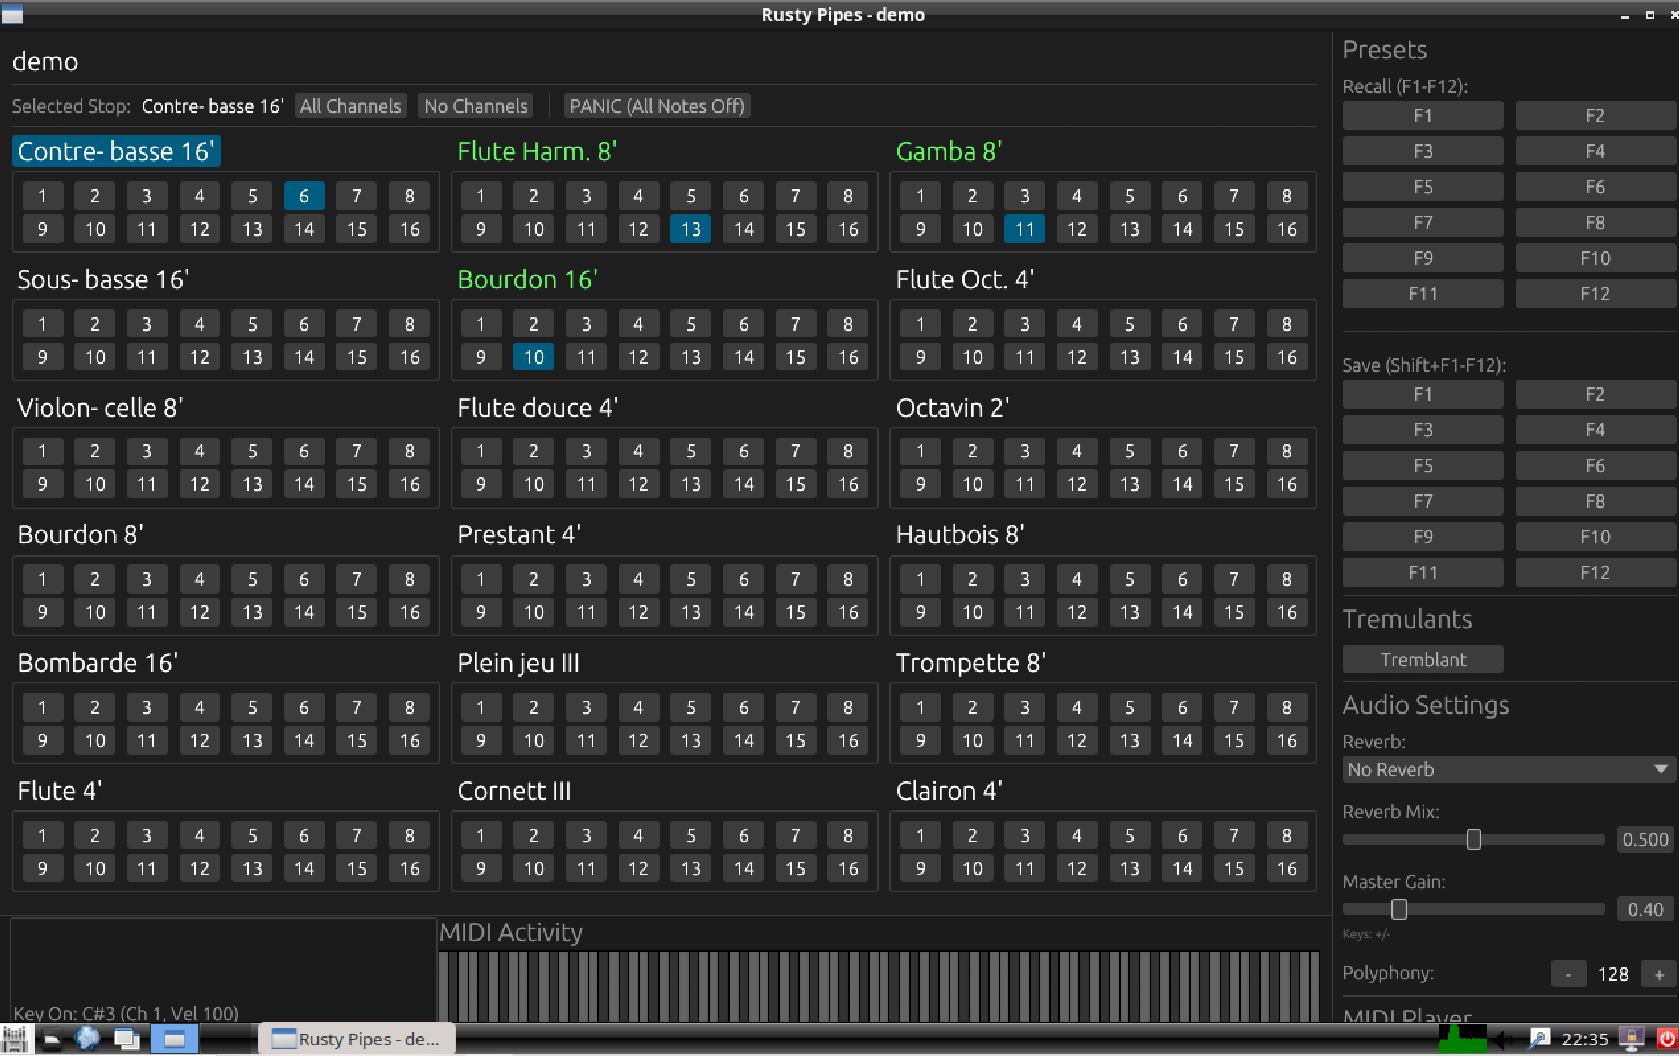The image size is (1679, 1056).
Task: Click the Reverb Mix value 0.500
Action: pyautogui.click(x=1645, y=840)
